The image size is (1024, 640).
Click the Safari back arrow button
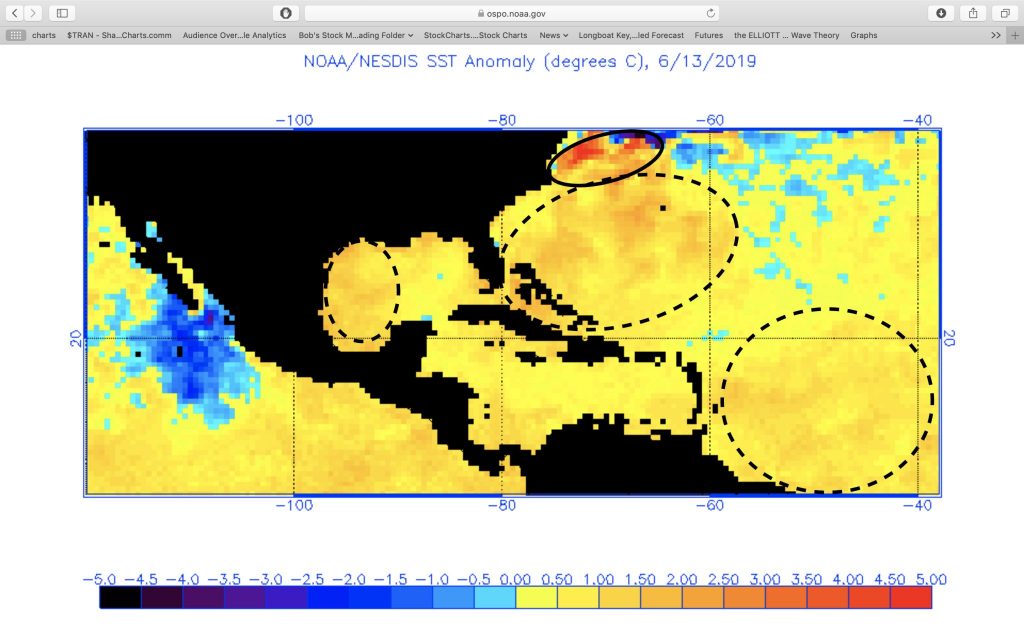point(15,13)
